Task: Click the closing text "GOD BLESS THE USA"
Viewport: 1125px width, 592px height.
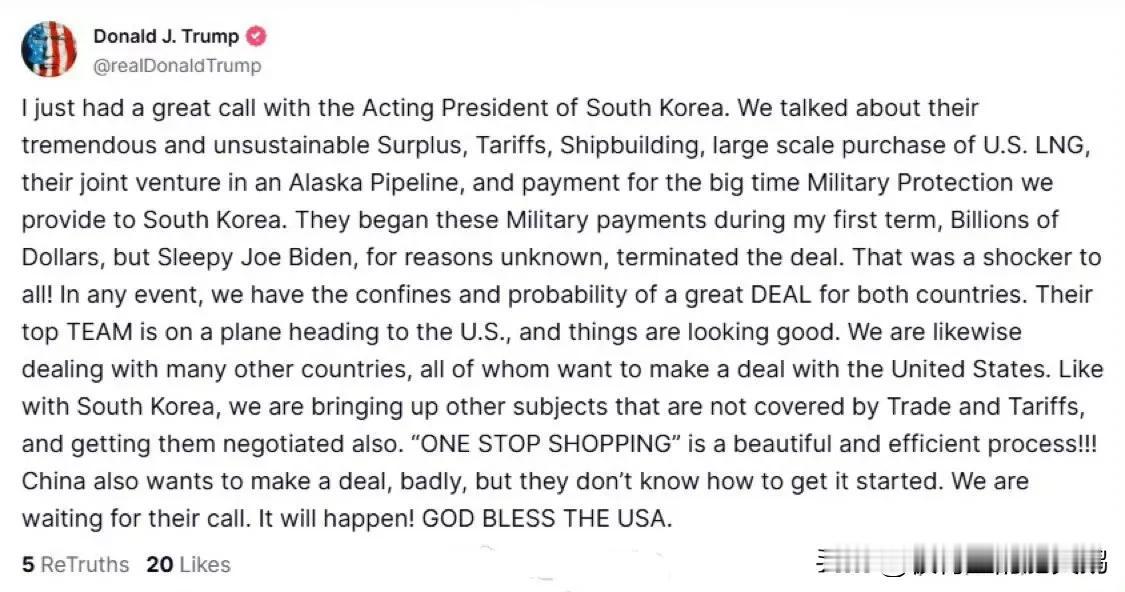Action: tap(547, 518)
